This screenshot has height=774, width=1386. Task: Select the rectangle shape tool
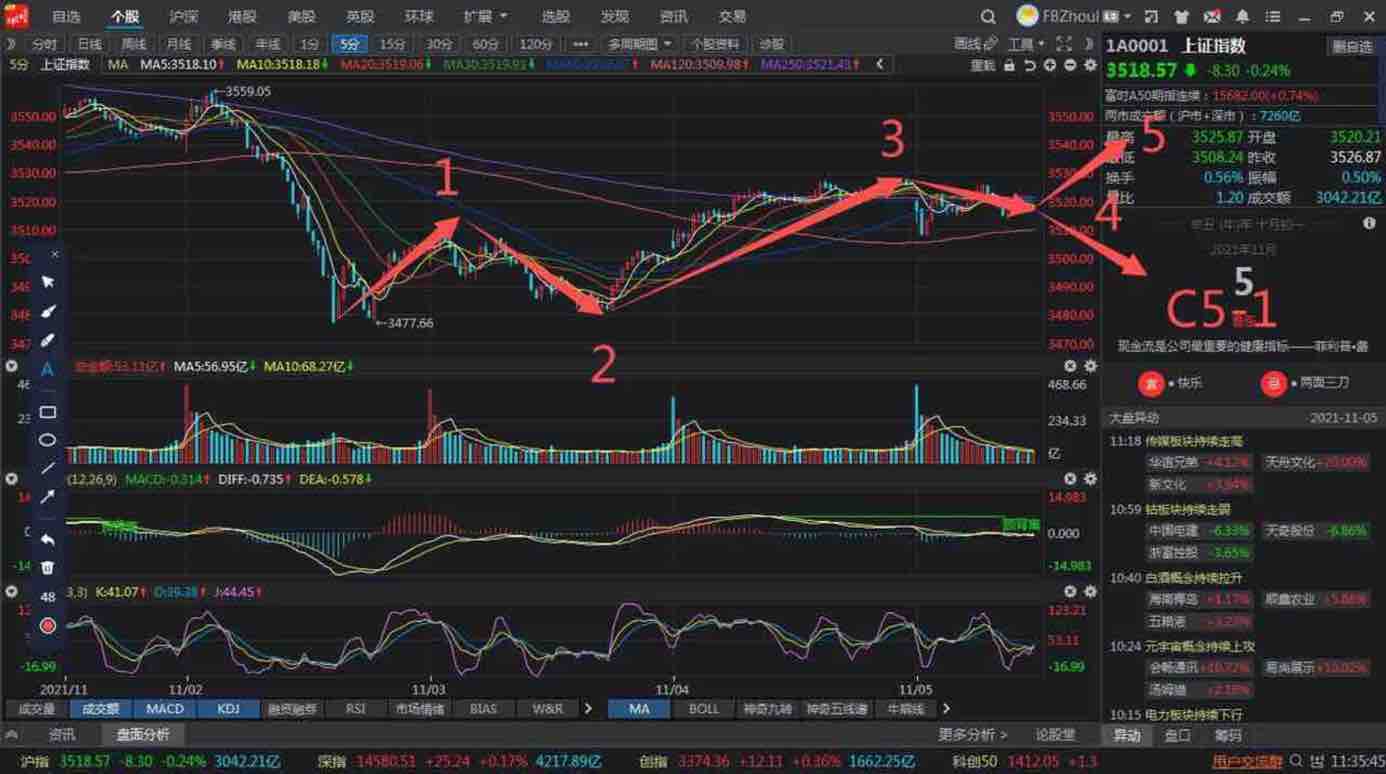coord(47,412)
